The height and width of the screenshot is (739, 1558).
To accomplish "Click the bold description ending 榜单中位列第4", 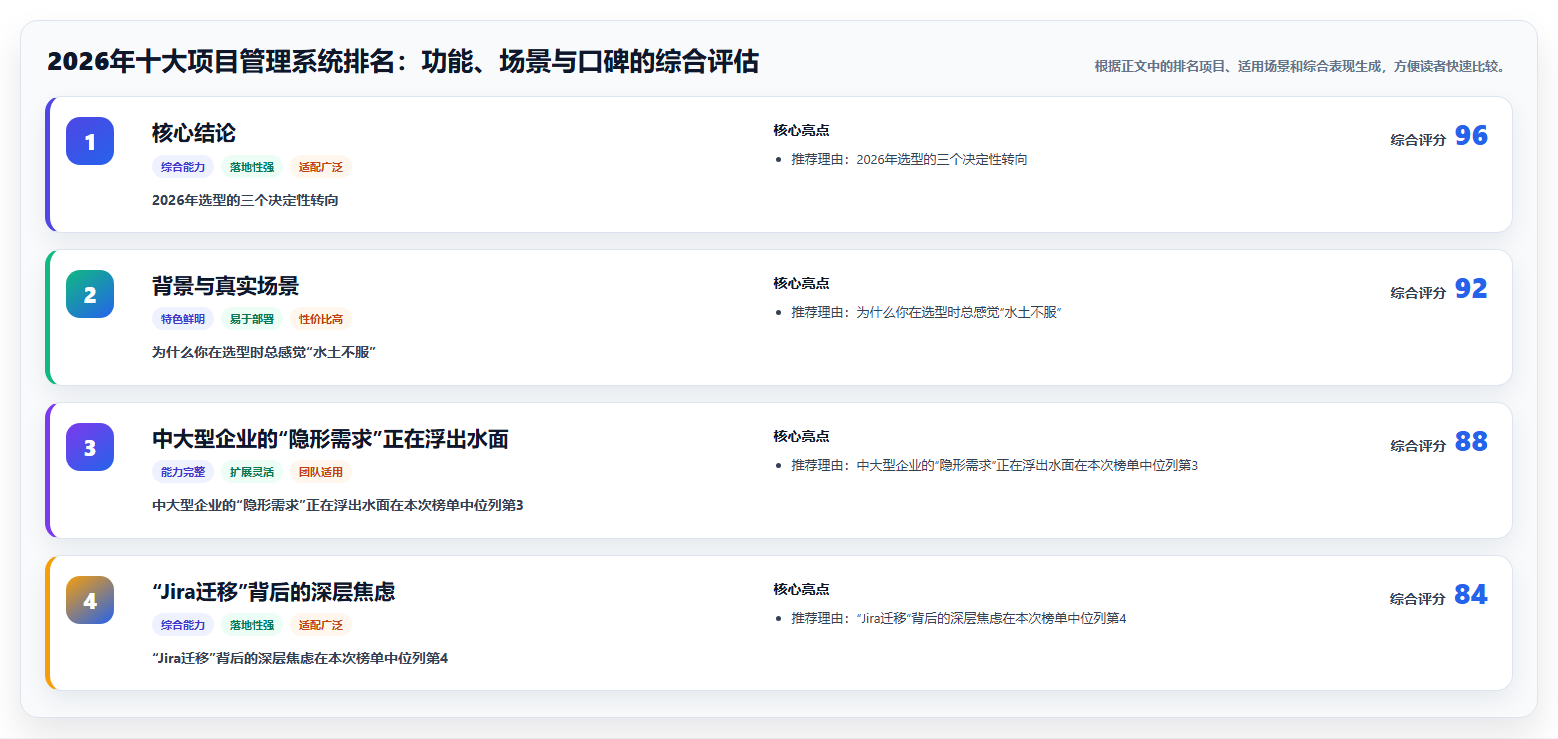I will pos(300,659).
